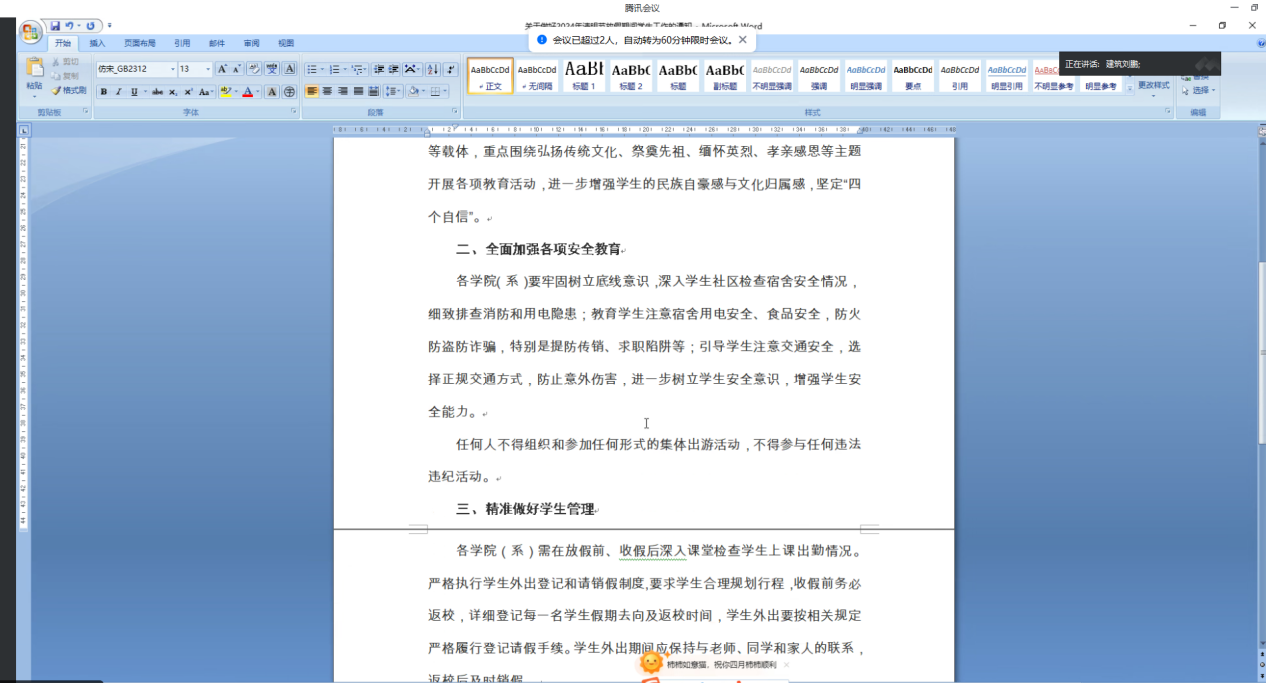Click the Format Painter tool
Viewport: 1266px width, 683px height.
pos(69,90)
